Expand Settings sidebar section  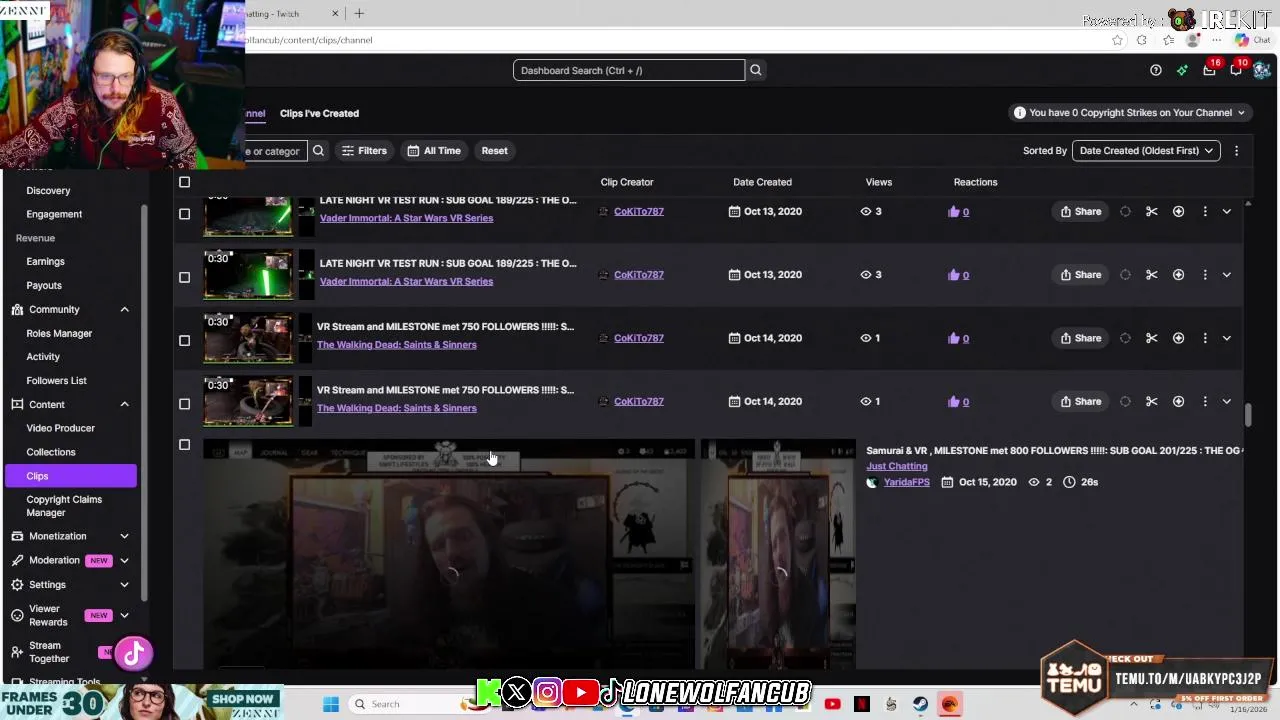pos(124,584)
